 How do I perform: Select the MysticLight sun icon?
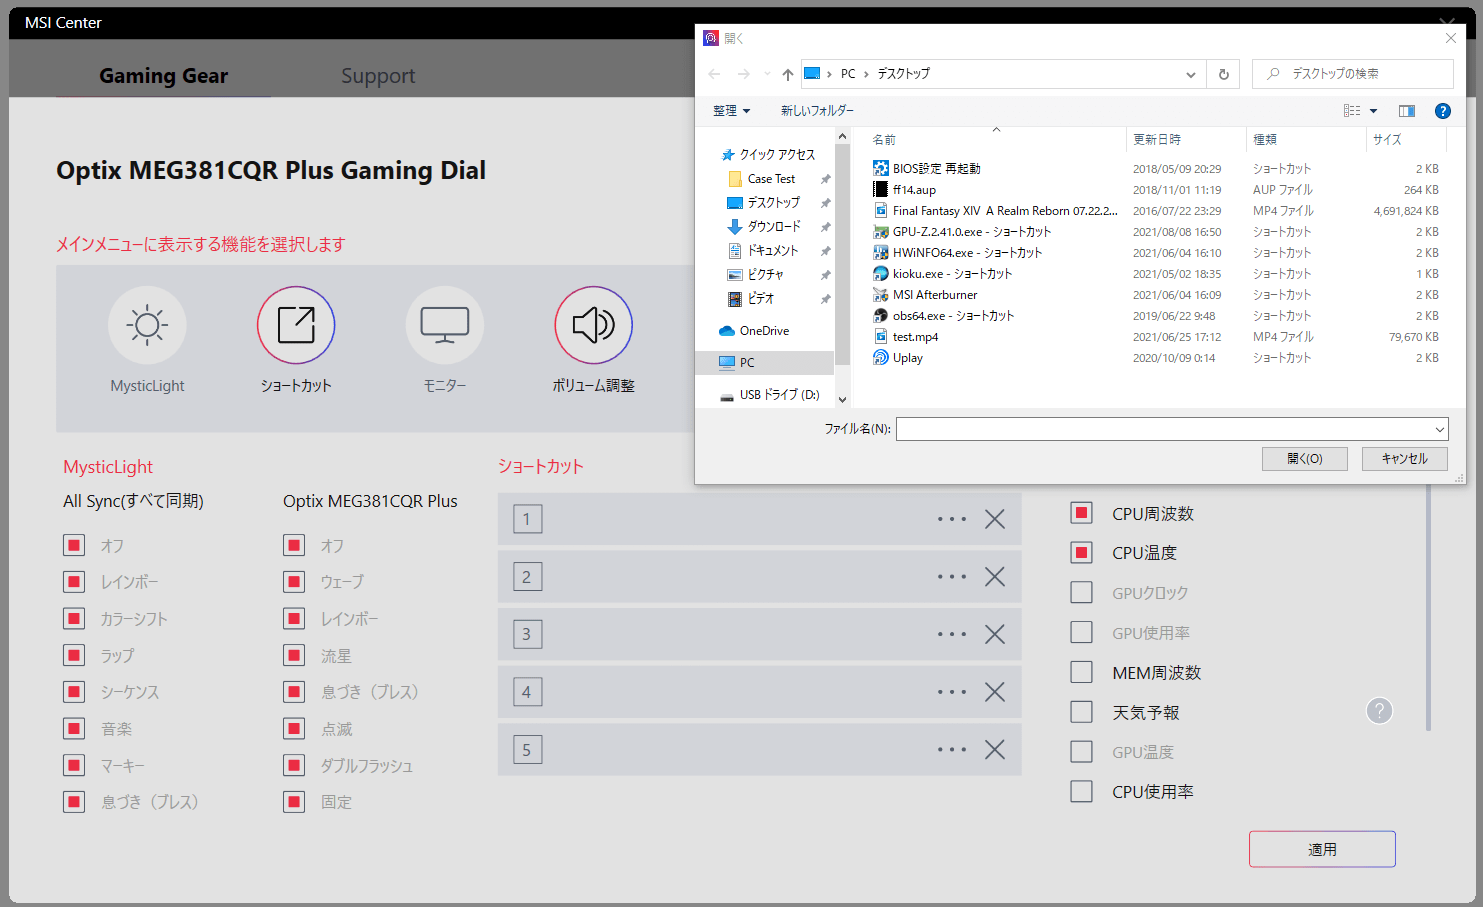(147, 325)
